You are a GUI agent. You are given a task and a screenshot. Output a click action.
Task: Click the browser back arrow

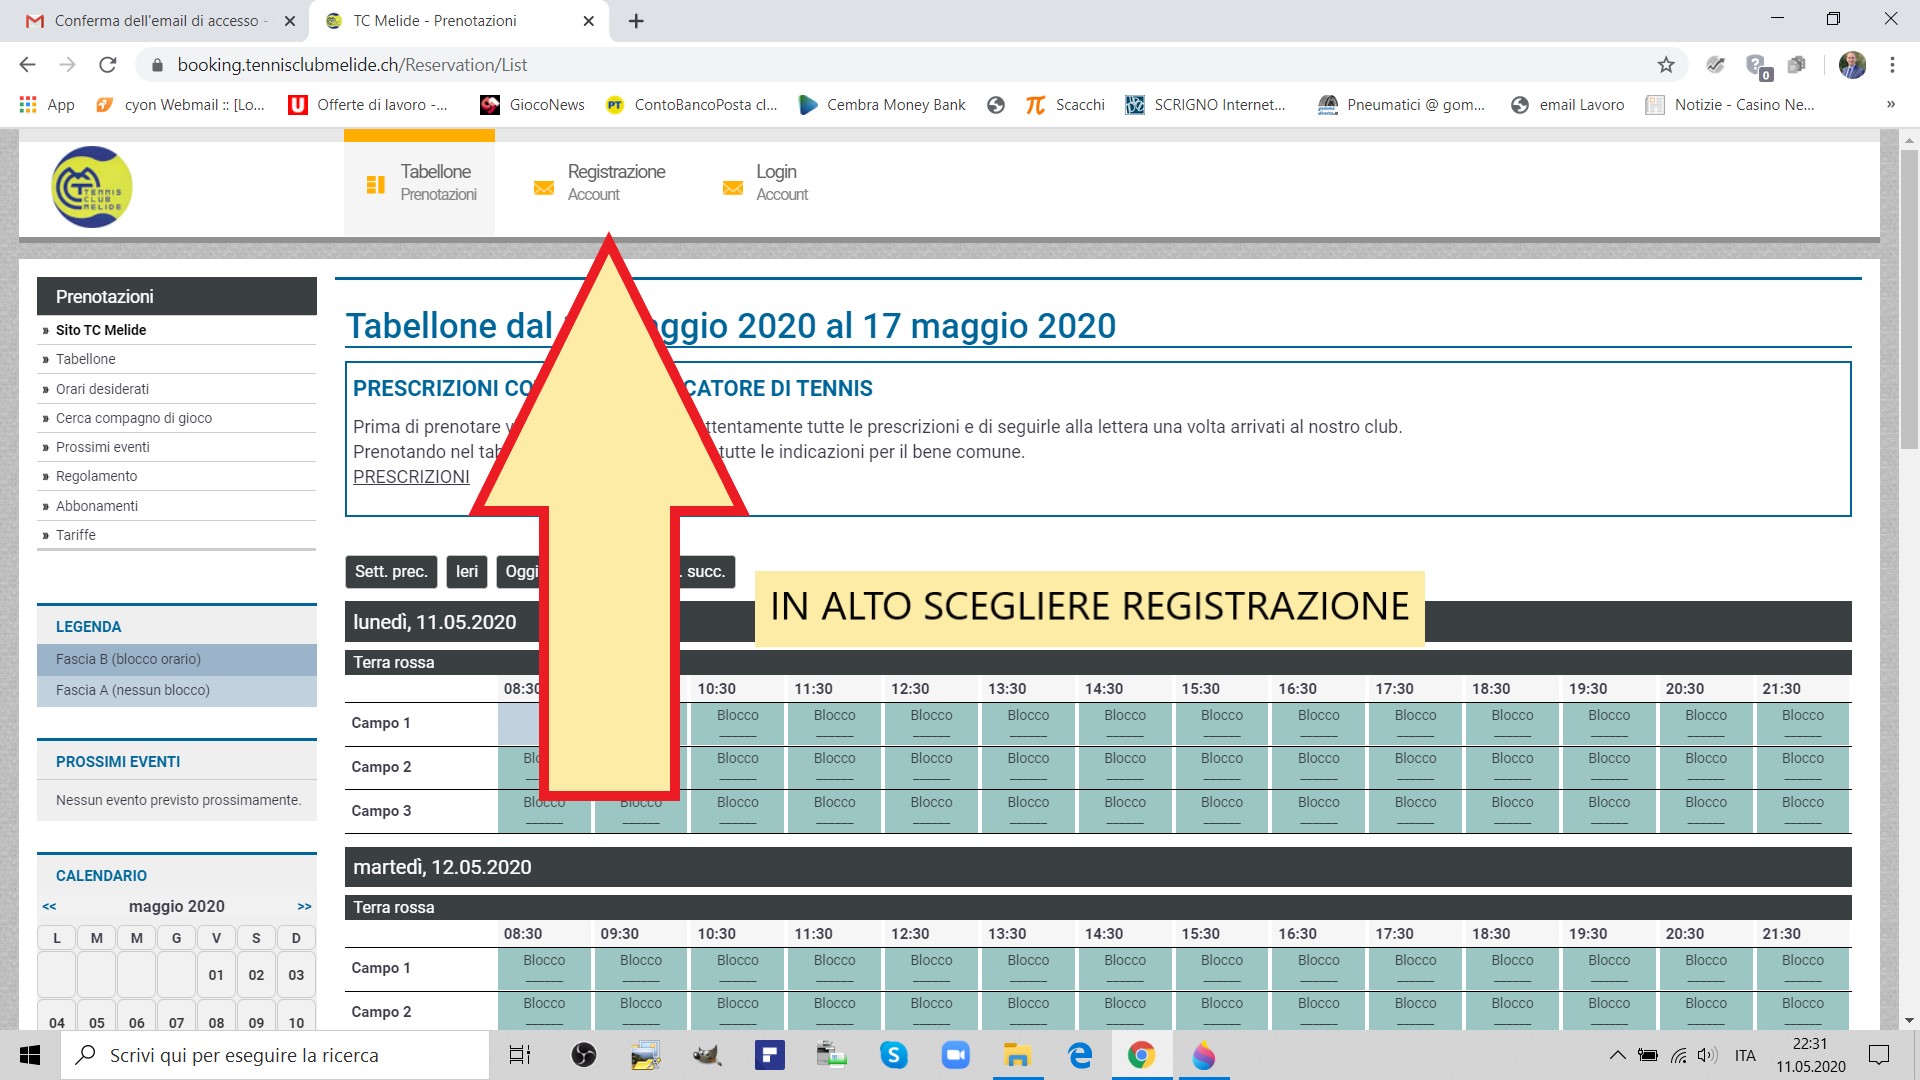pos(27,65)
